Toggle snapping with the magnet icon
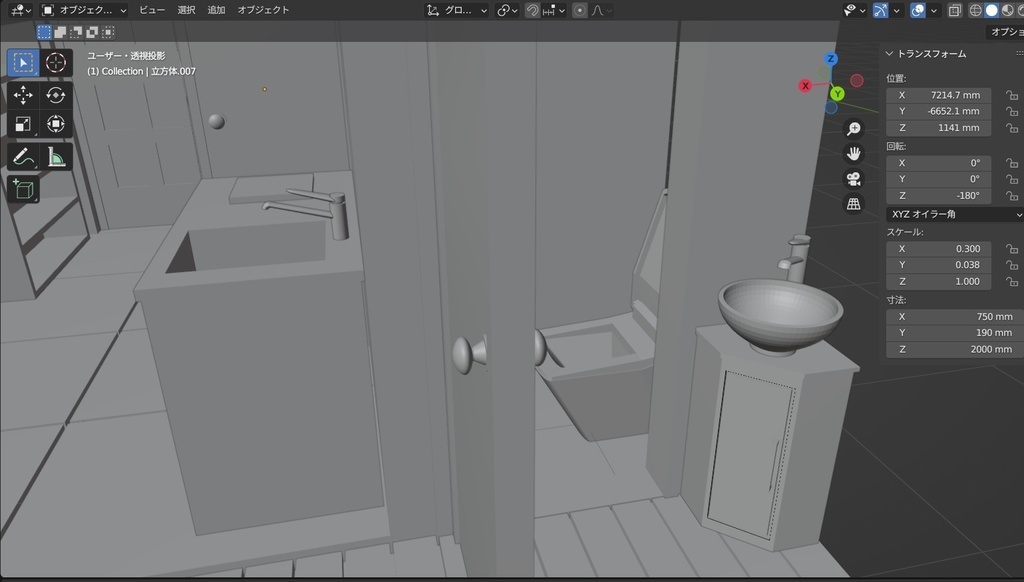Viewport: 1024px width, 582px height. (531, 10)
